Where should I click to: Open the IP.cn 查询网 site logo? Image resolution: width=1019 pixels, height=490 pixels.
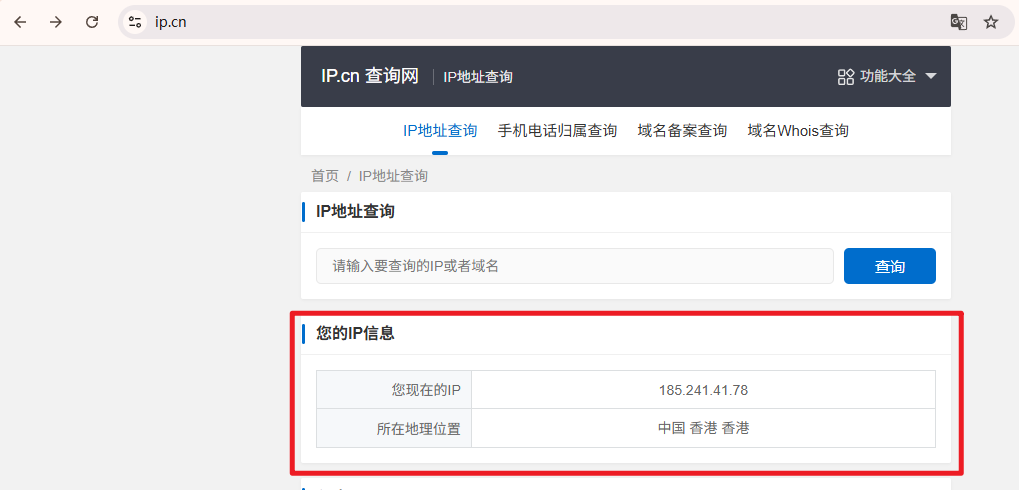(369, 76)
